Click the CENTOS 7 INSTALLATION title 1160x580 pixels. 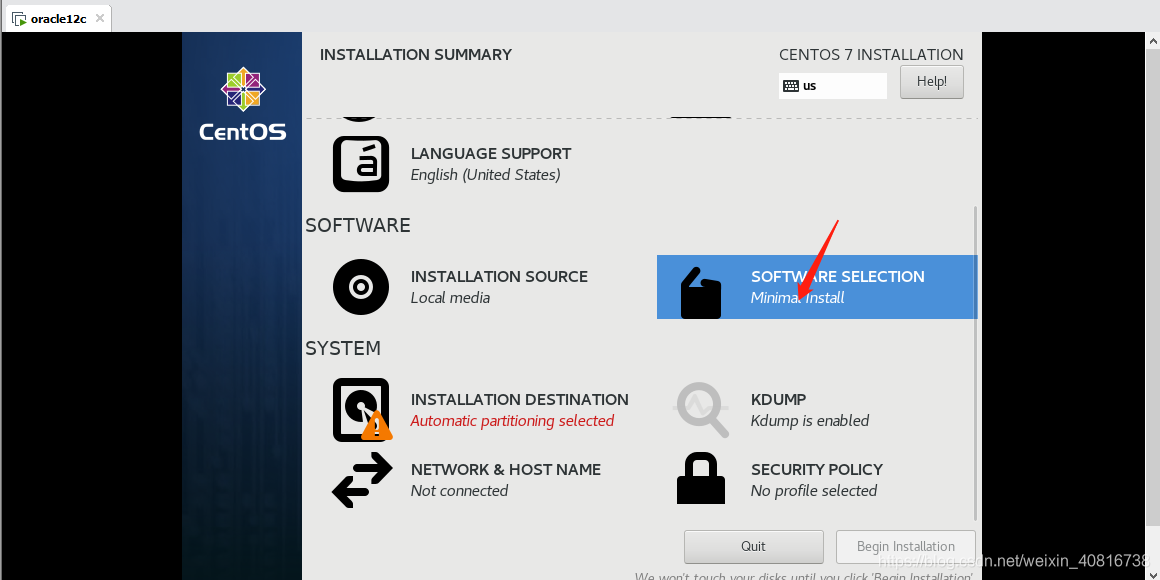click(871, 55)
